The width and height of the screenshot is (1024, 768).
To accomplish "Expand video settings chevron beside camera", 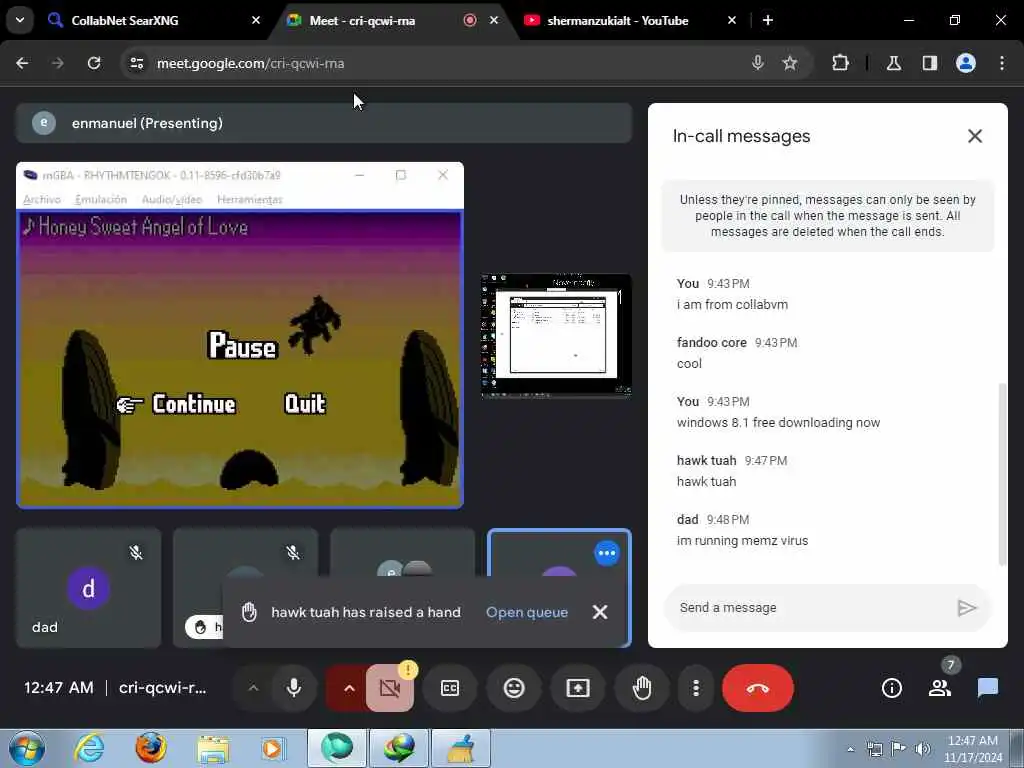I will pos(349,688).
